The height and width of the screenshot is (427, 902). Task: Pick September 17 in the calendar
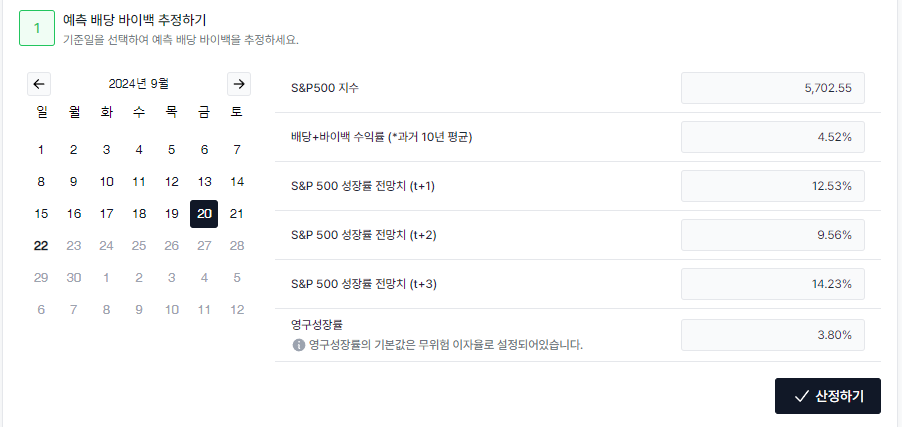(106, 214)
